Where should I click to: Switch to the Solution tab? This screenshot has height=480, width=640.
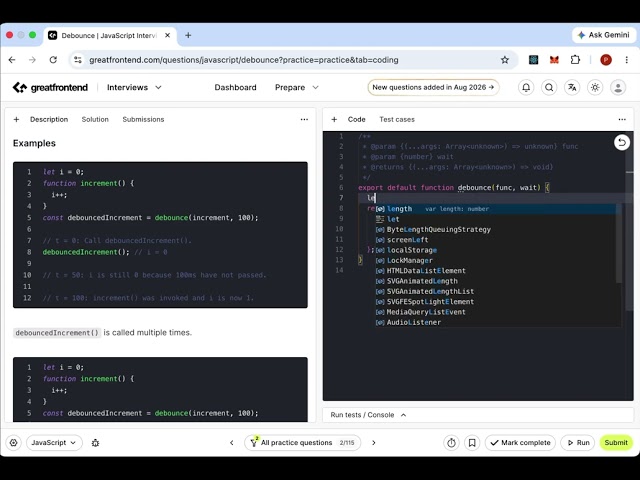tap(95, 119)
